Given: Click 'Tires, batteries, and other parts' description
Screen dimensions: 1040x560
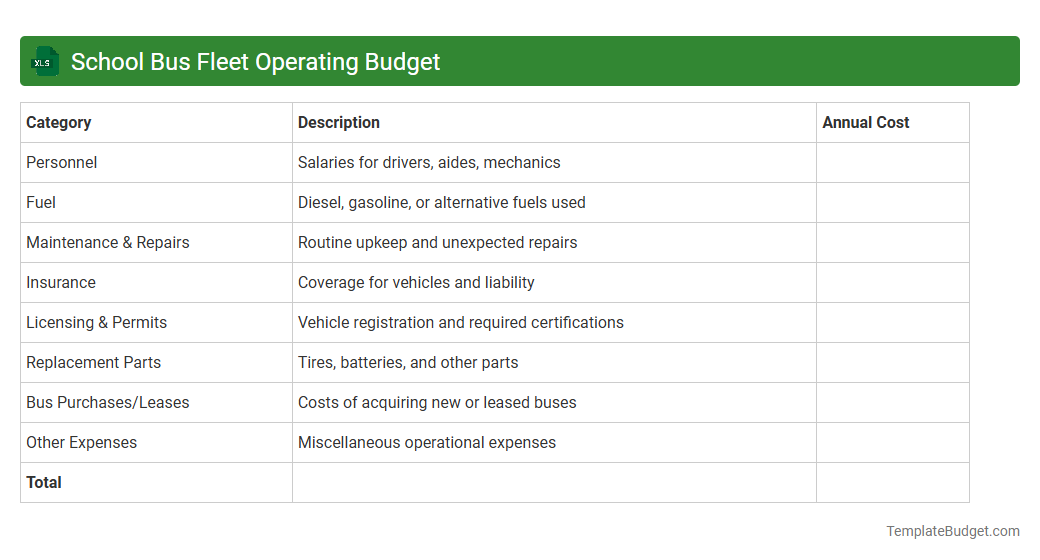Looking at the screenshot, I should pos(408,362).
